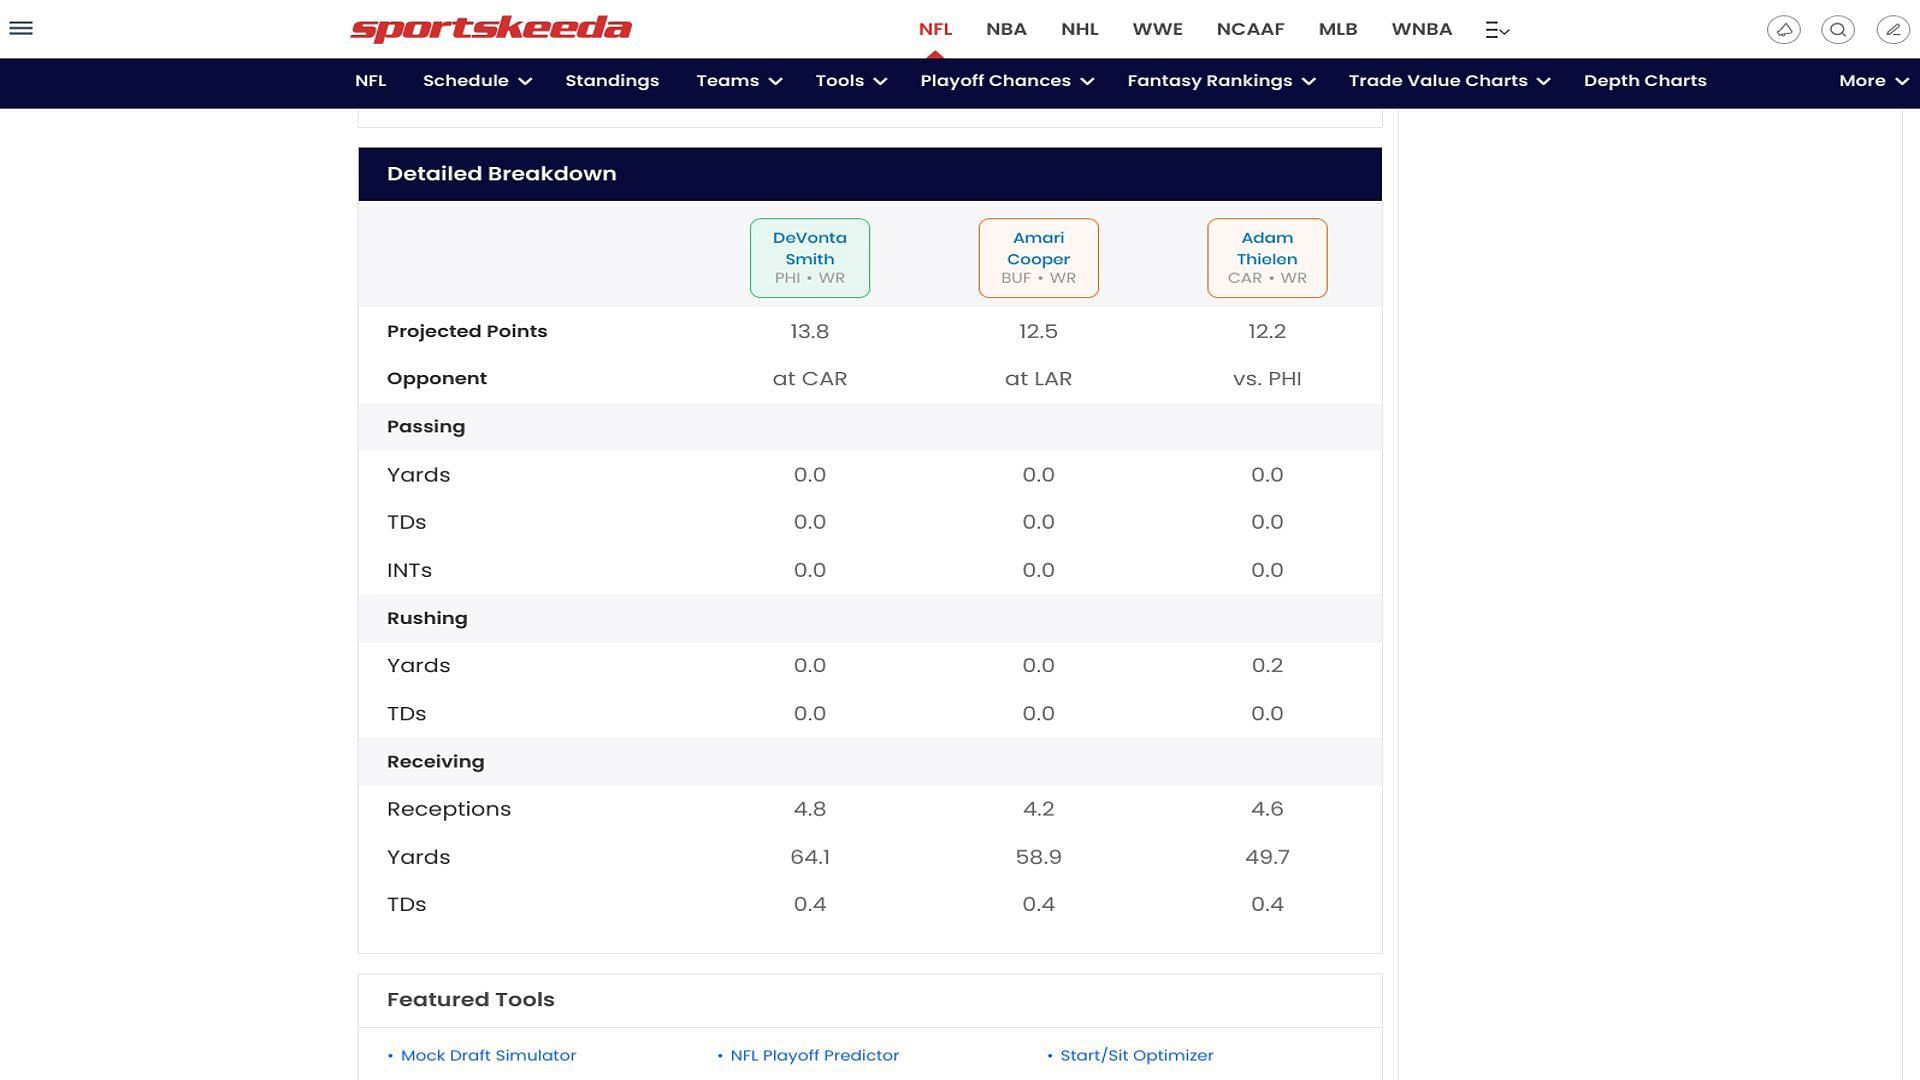Click the 58.9 receiving yards value

1038,857
